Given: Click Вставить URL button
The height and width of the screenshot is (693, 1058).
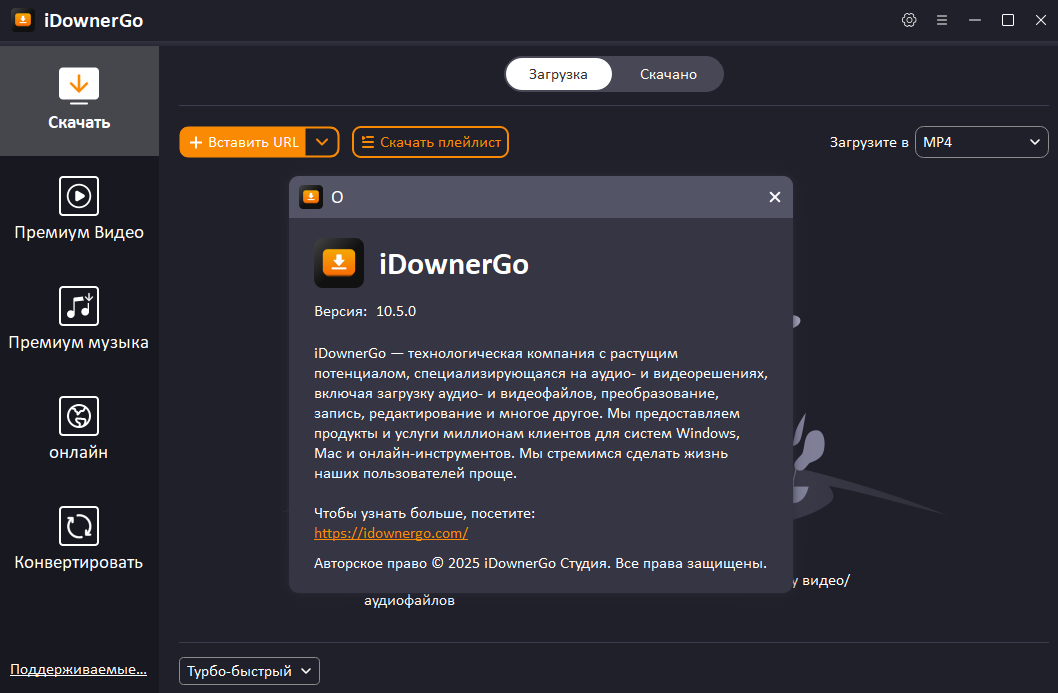Looking at the screenshot, I should (243, 142).
